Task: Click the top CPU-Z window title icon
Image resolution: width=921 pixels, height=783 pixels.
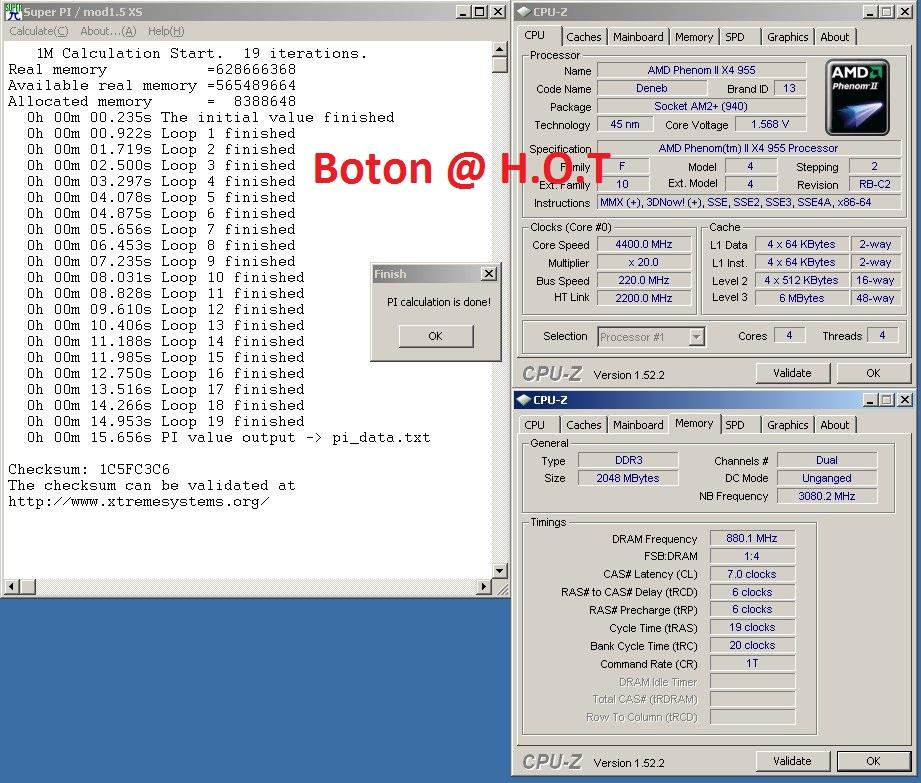Action: click(525, 11)
